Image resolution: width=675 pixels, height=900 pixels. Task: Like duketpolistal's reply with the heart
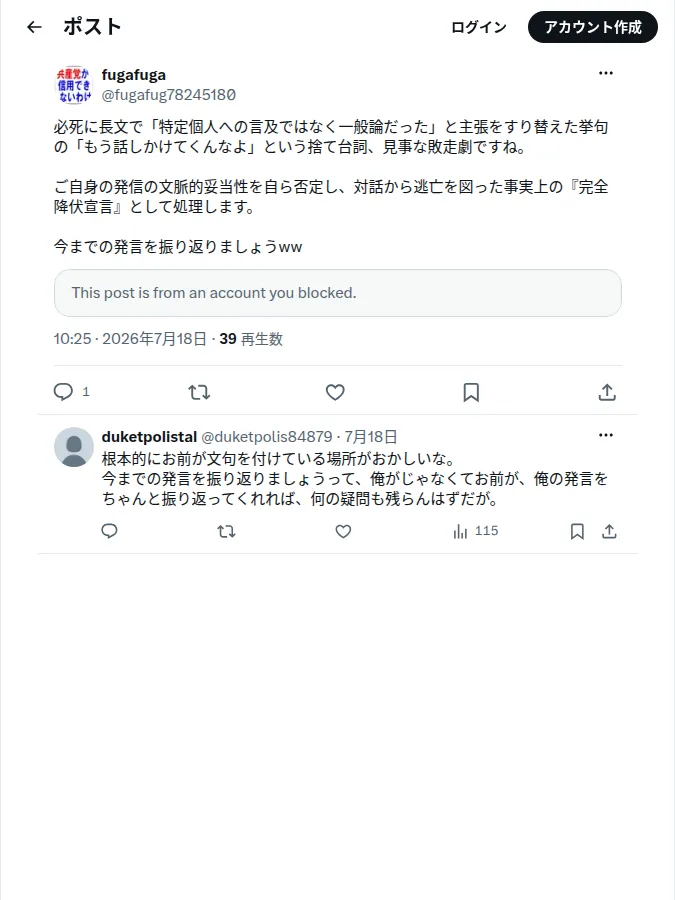coord(343,532)
